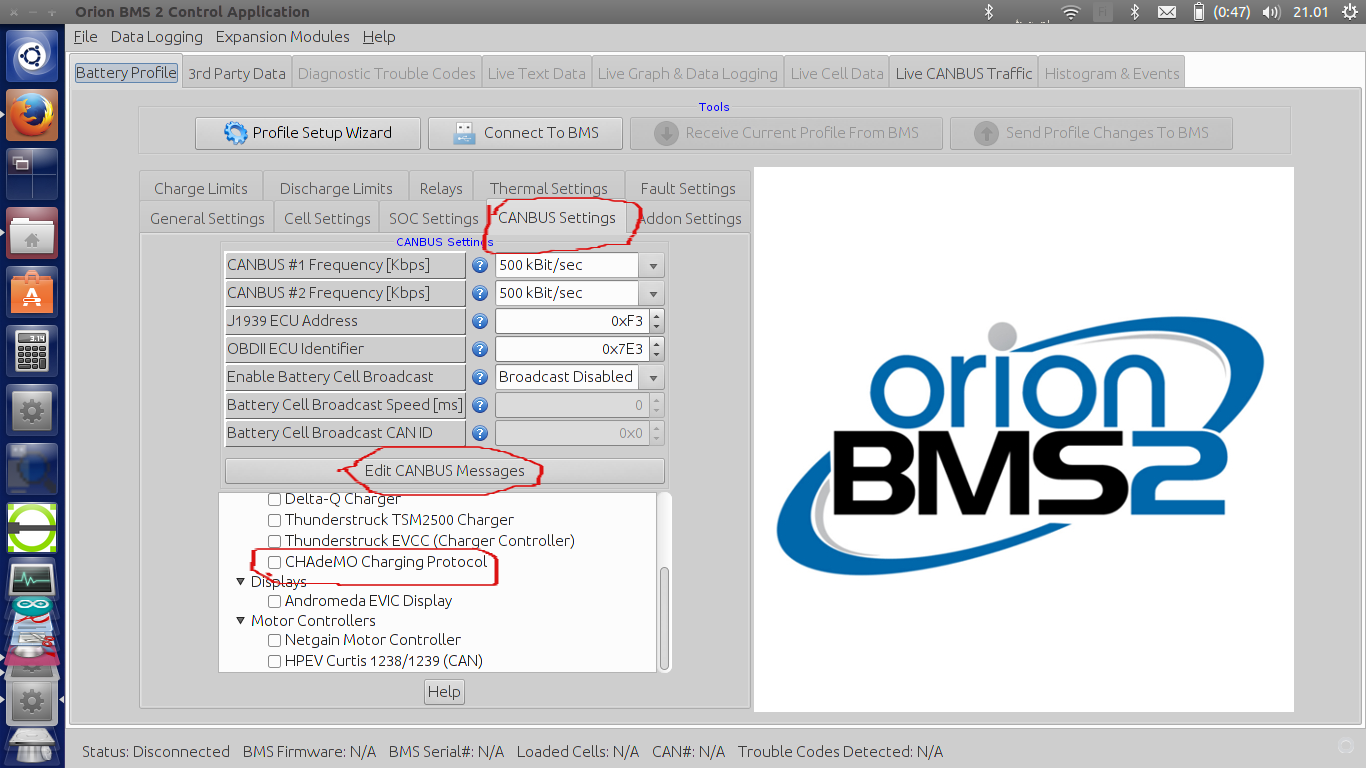Click the Connect To BMS button

(525, 133)
